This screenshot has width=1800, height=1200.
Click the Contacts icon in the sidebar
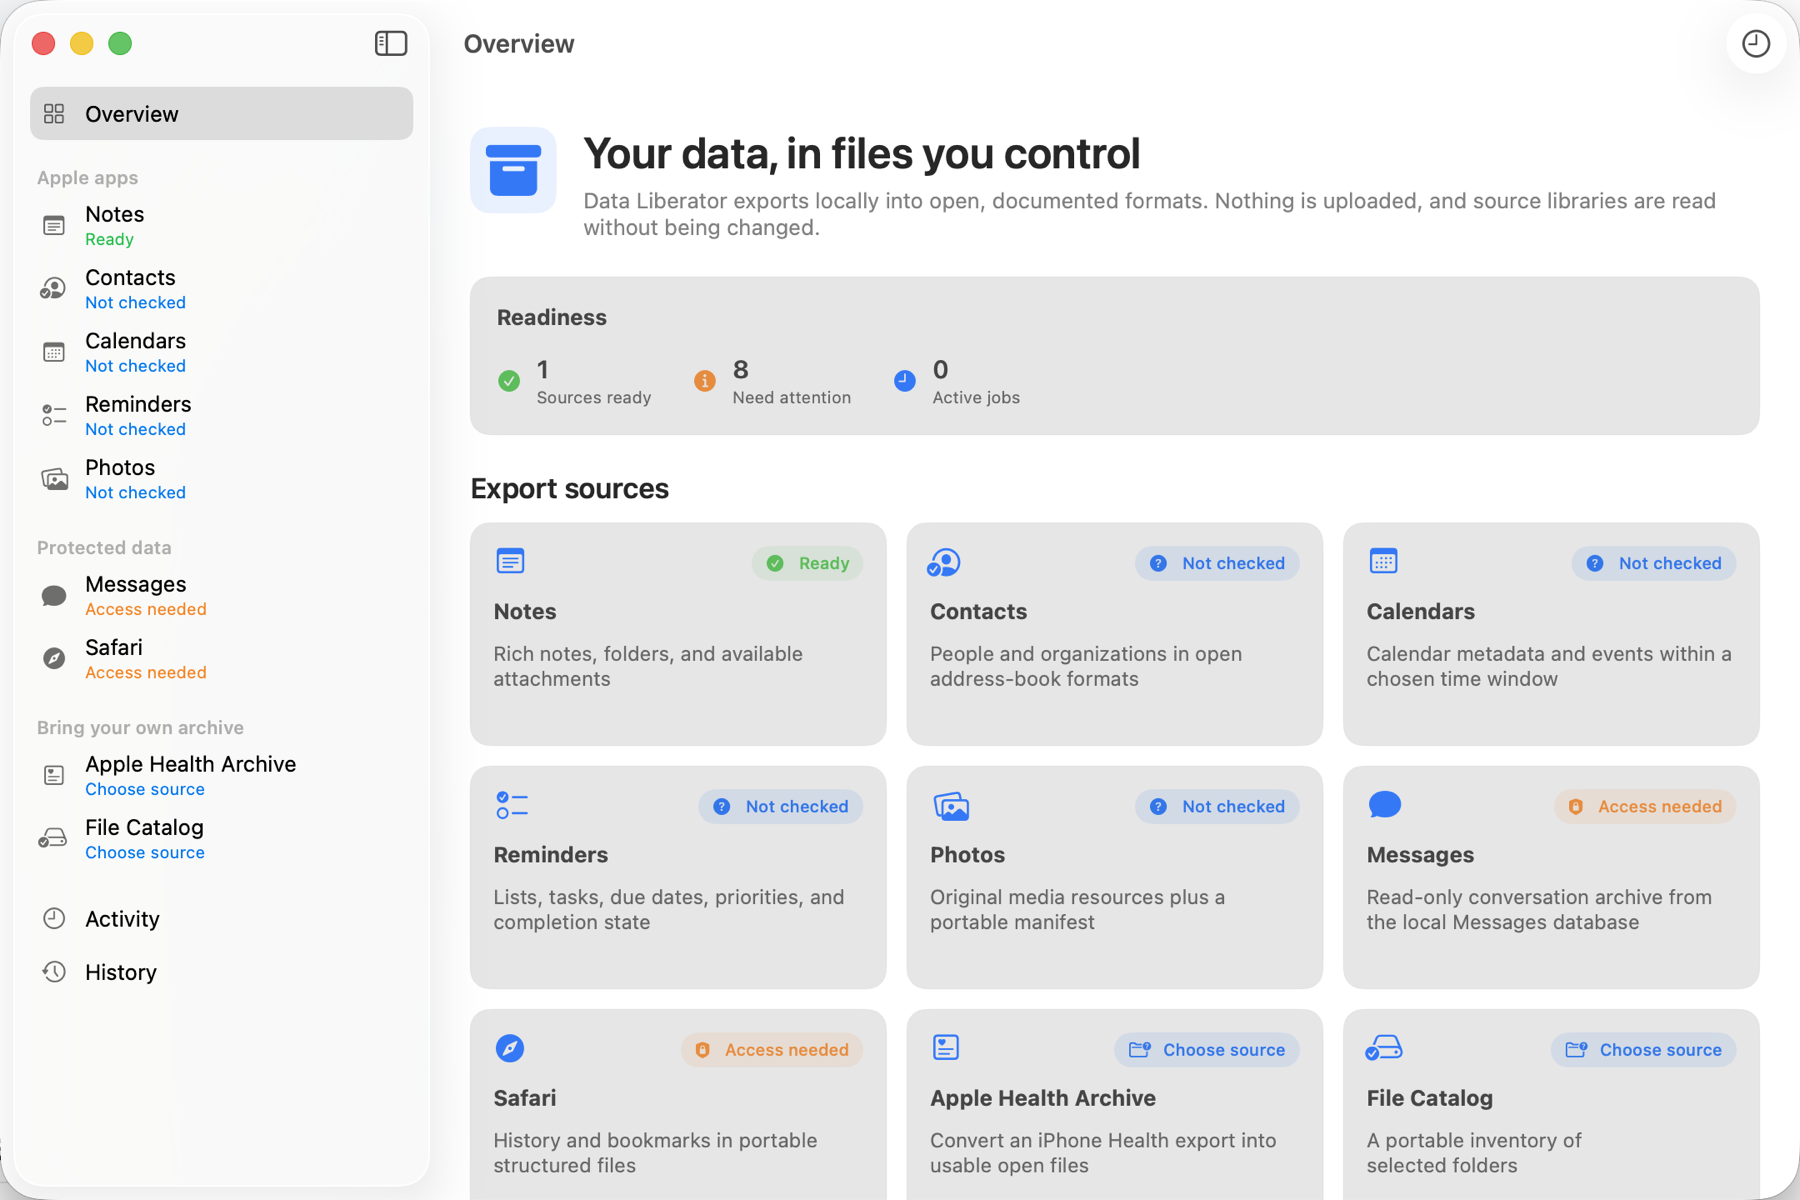(x=54, y=289)
